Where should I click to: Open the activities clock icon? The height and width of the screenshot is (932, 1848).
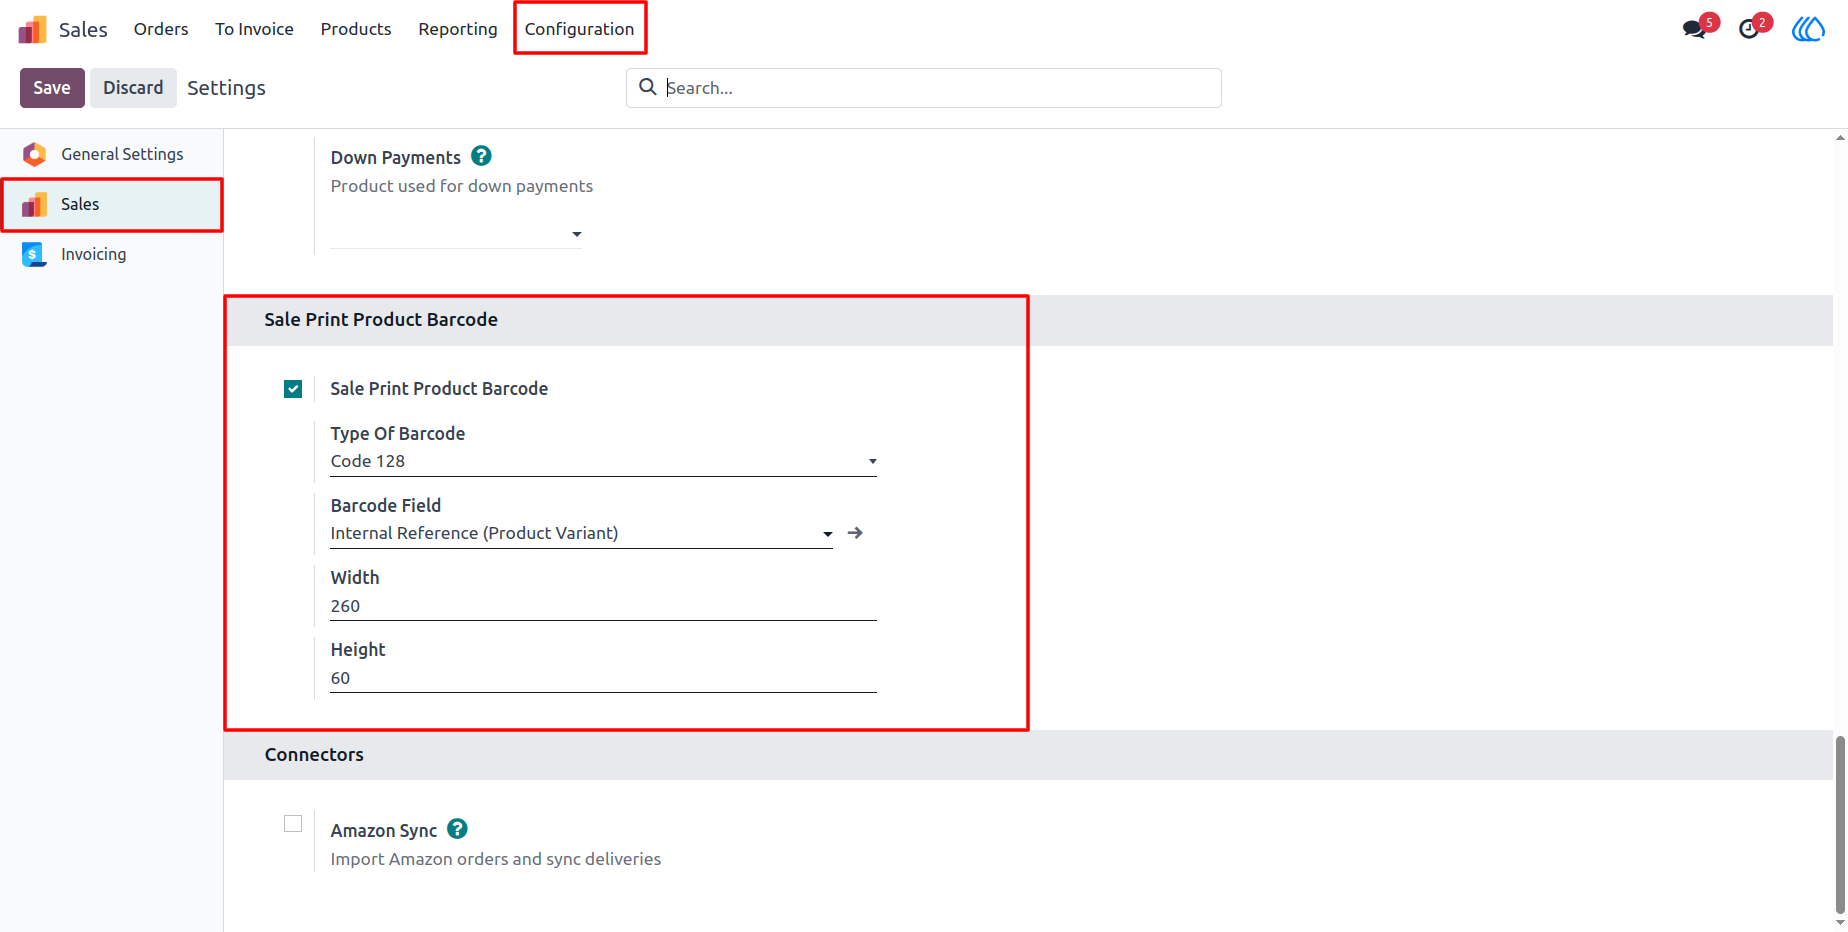1749,29
